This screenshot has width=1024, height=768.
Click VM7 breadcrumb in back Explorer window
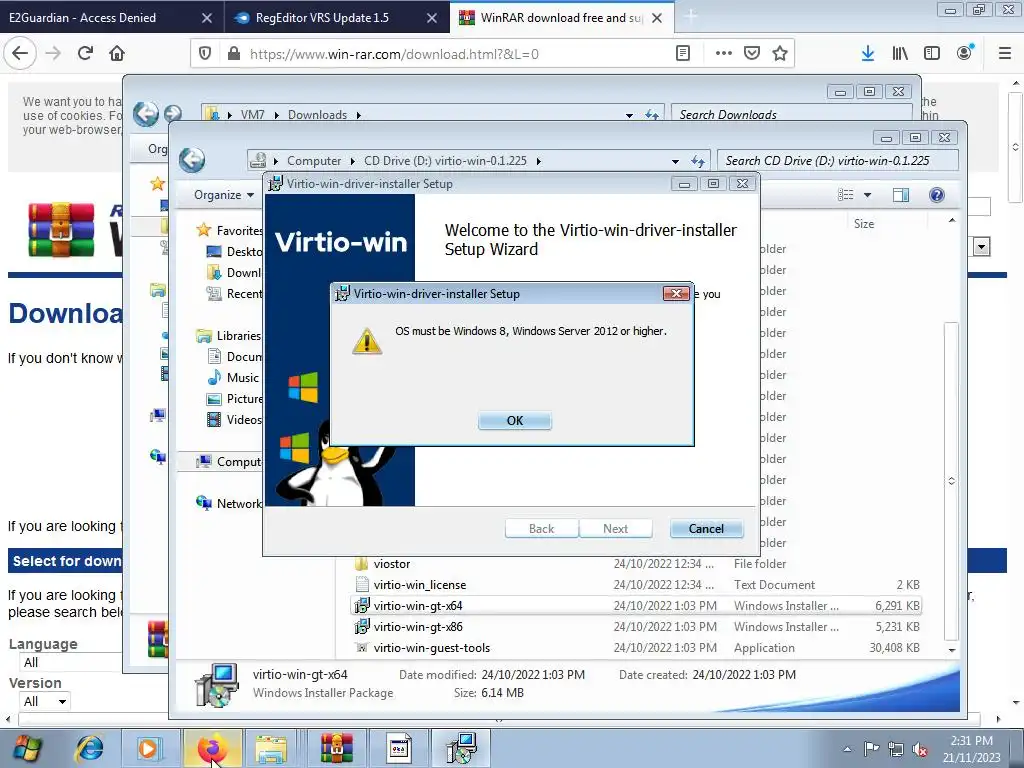[x=252, y=115]
